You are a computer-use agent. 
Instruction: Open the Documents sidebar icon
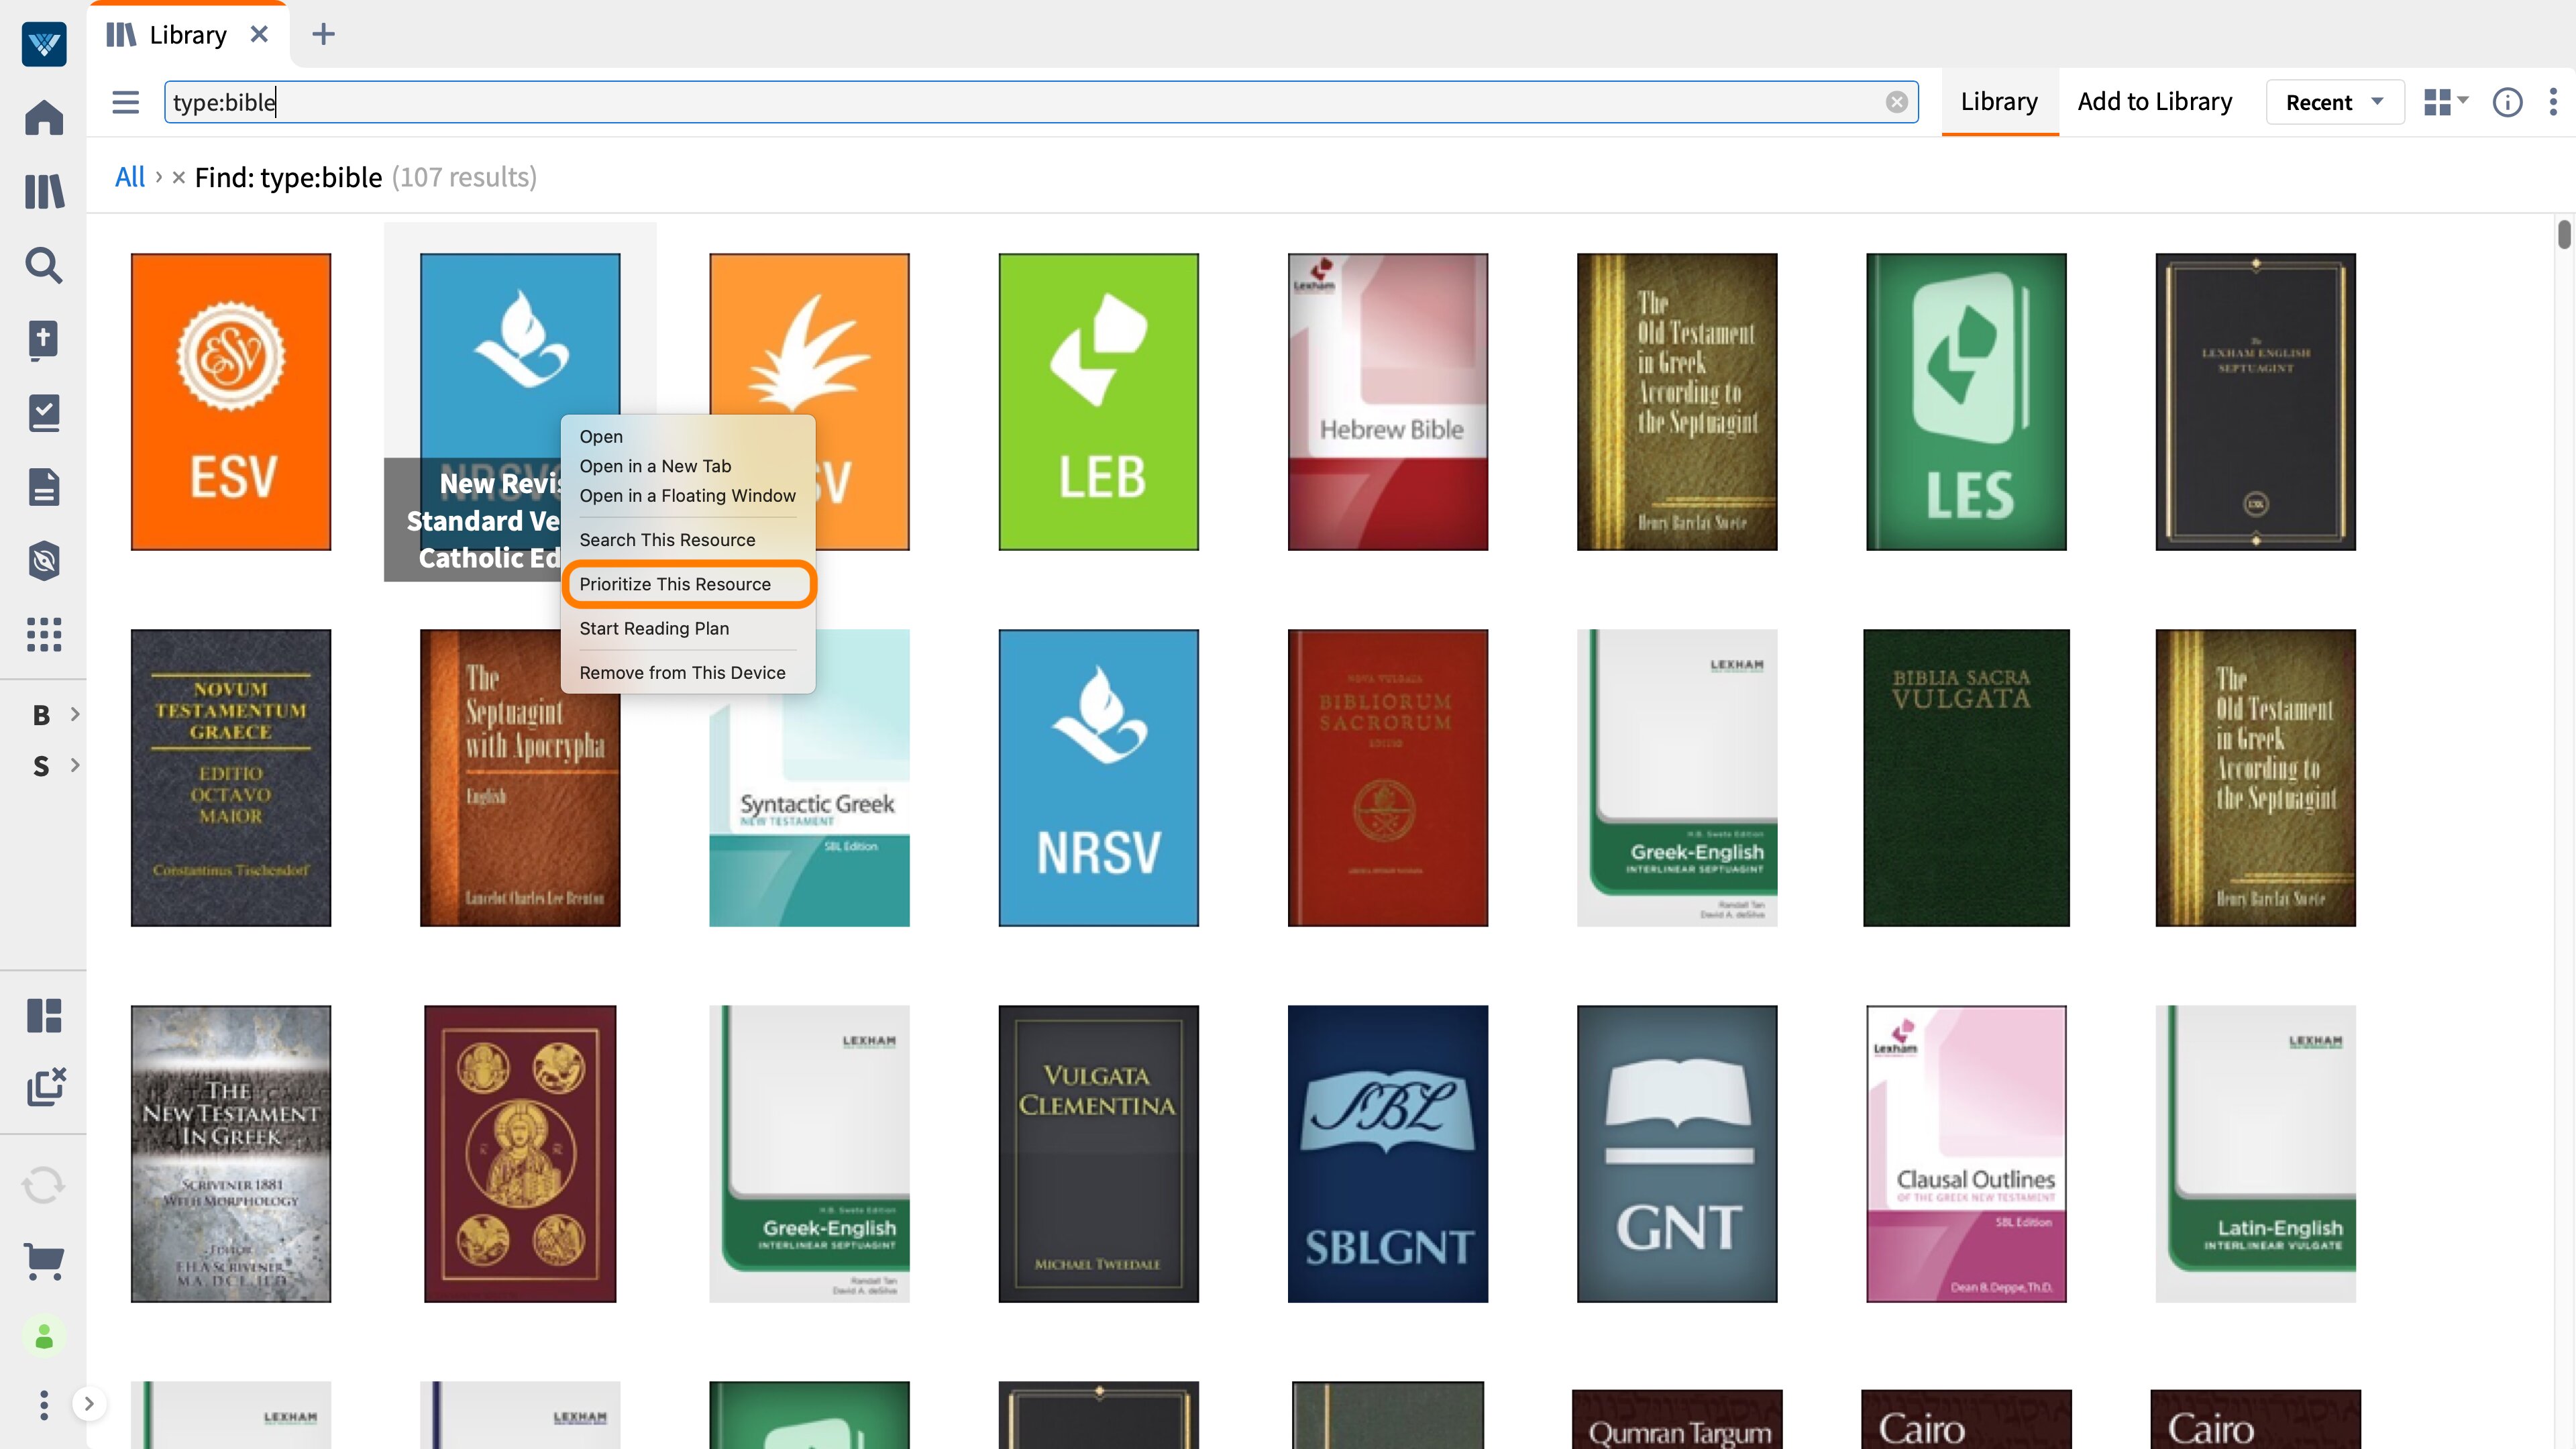43,487
